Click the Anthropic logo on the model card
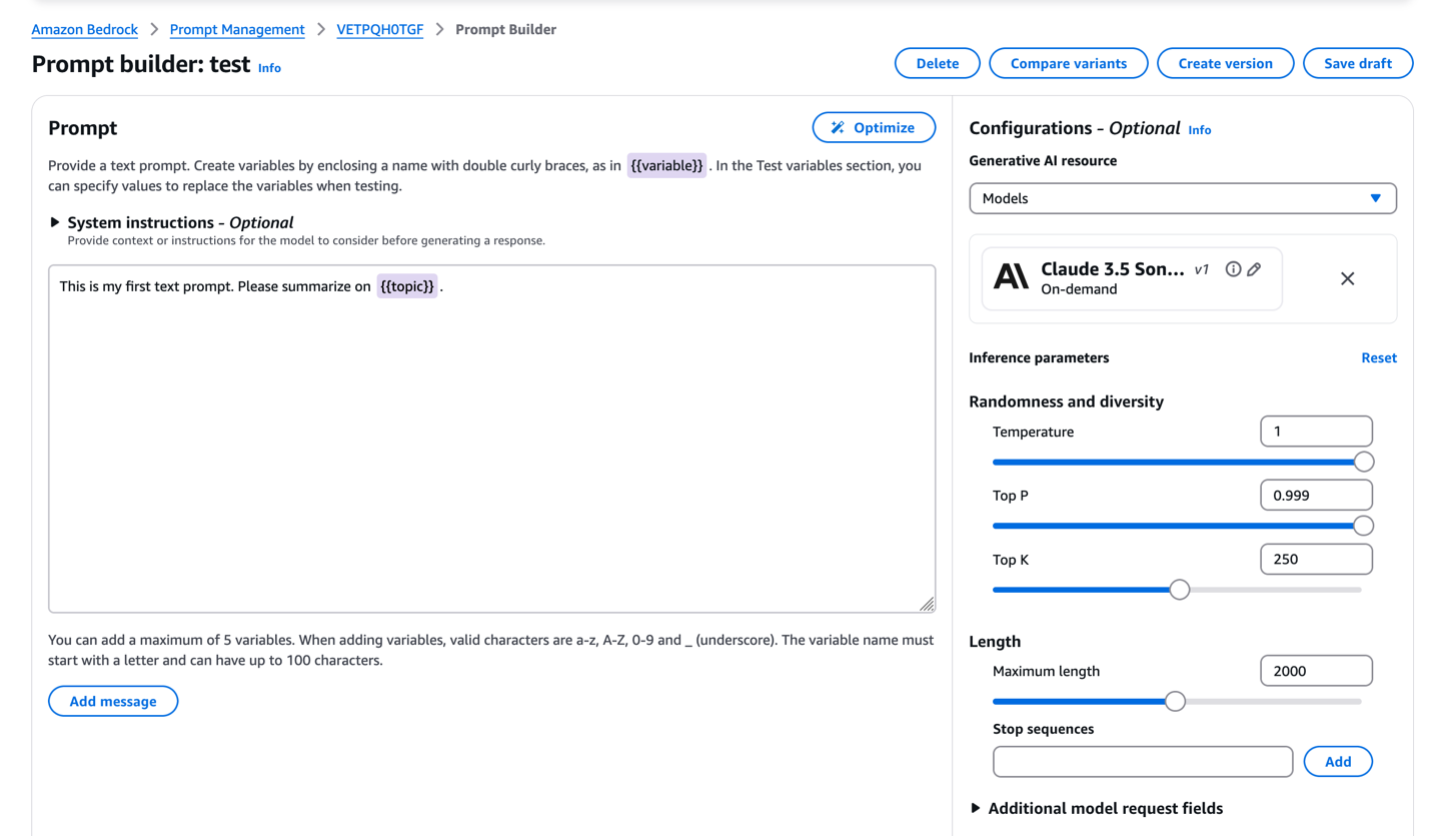 pos(1011,277)
